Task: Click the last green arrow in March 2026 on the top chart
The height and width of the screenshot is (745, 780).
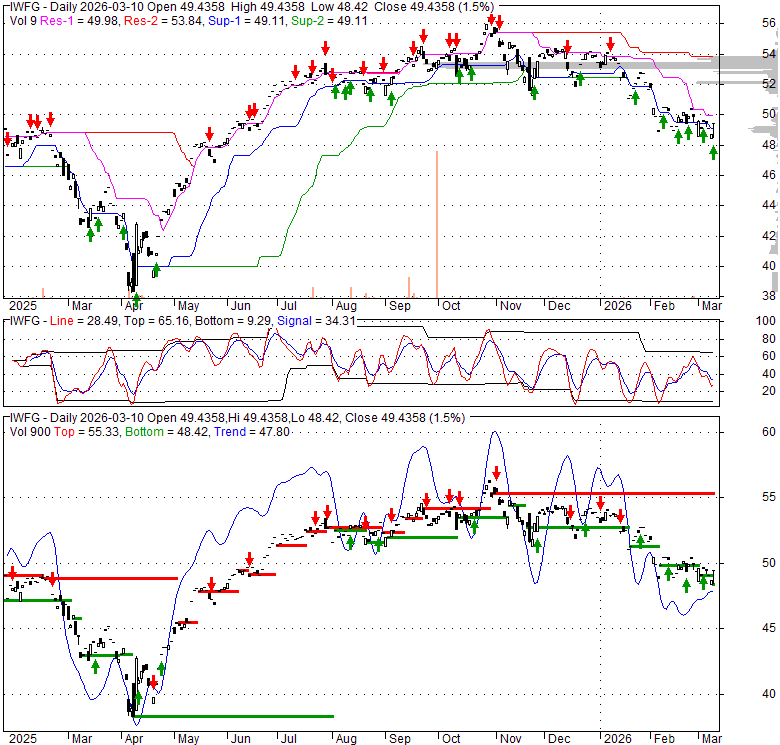Action: 713,152
